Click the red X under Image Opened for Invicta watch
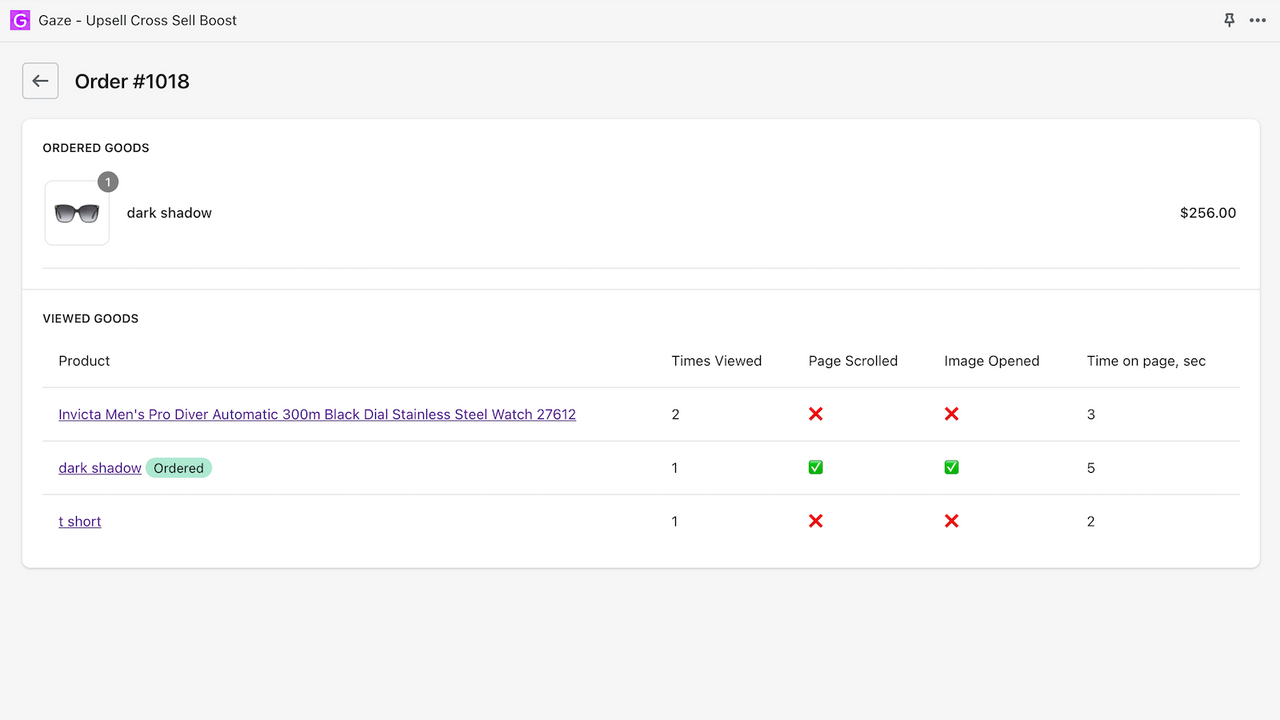The width and height of the screenshot is (1280, 720). tap(951, 413)
